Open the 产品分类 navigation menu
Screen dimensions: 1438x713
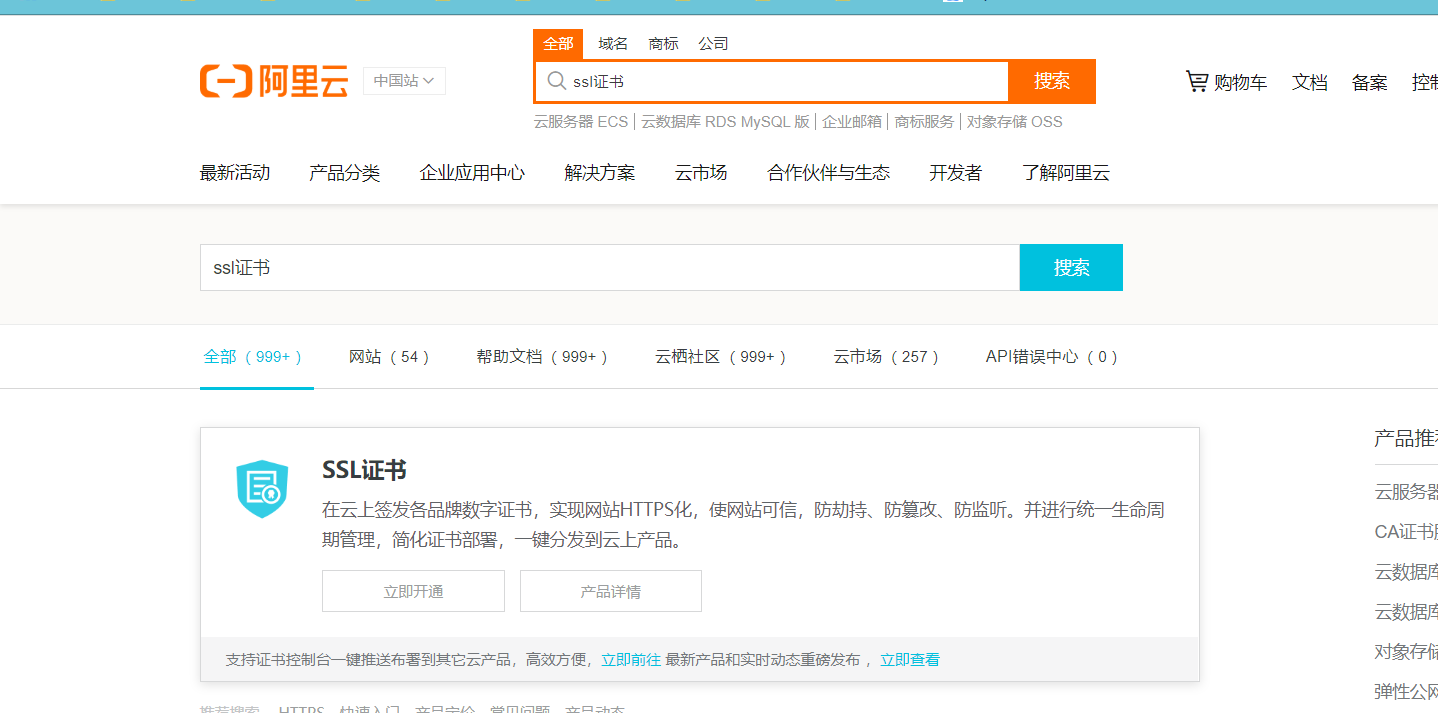point(344,172)
